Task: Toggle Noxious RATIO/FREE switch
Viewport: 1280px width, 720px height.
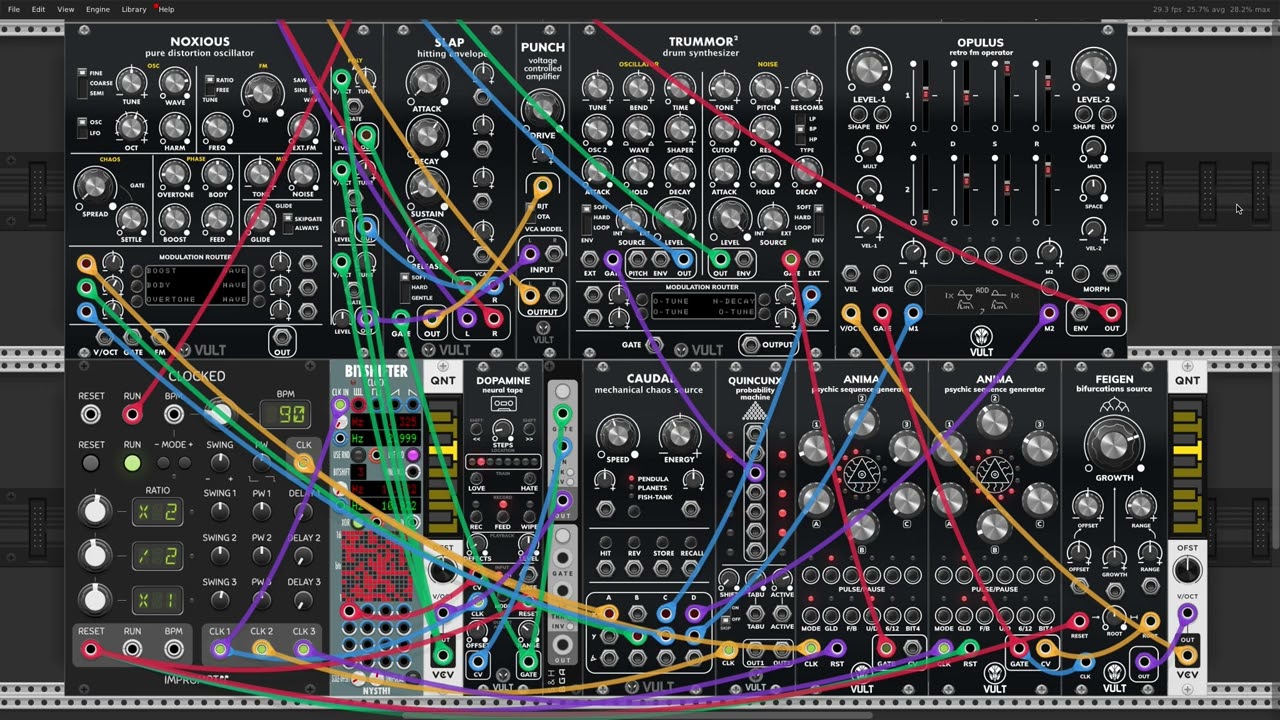Action: tap(210, 85)
